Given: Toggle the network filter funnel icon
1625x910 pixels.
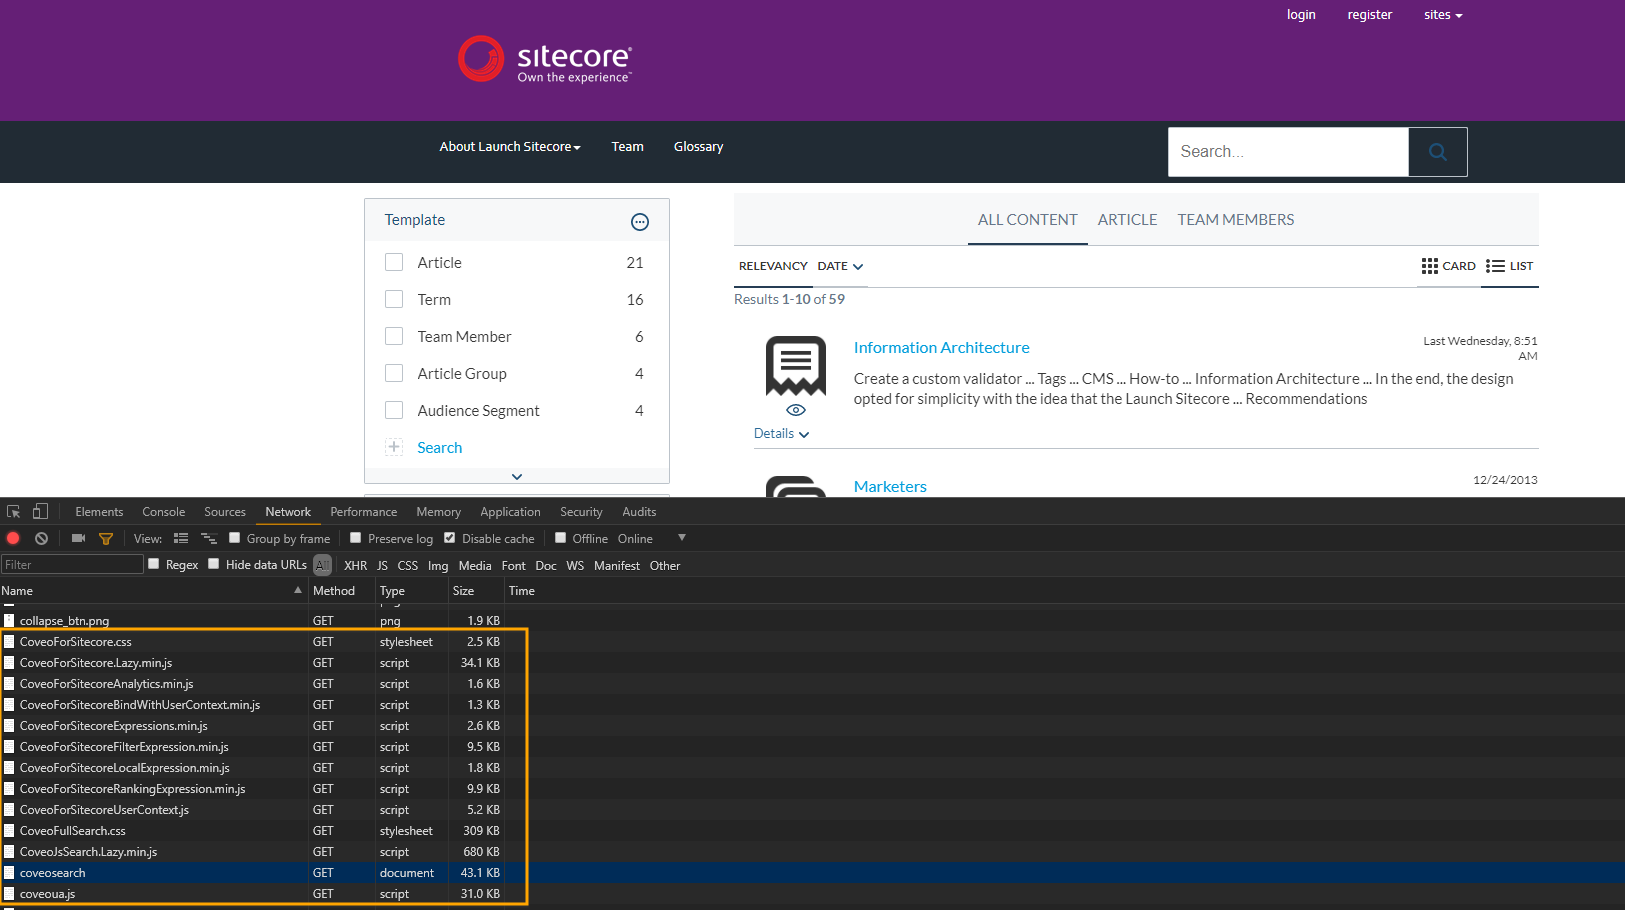Looking at the screenshot, I should [106, 538].
